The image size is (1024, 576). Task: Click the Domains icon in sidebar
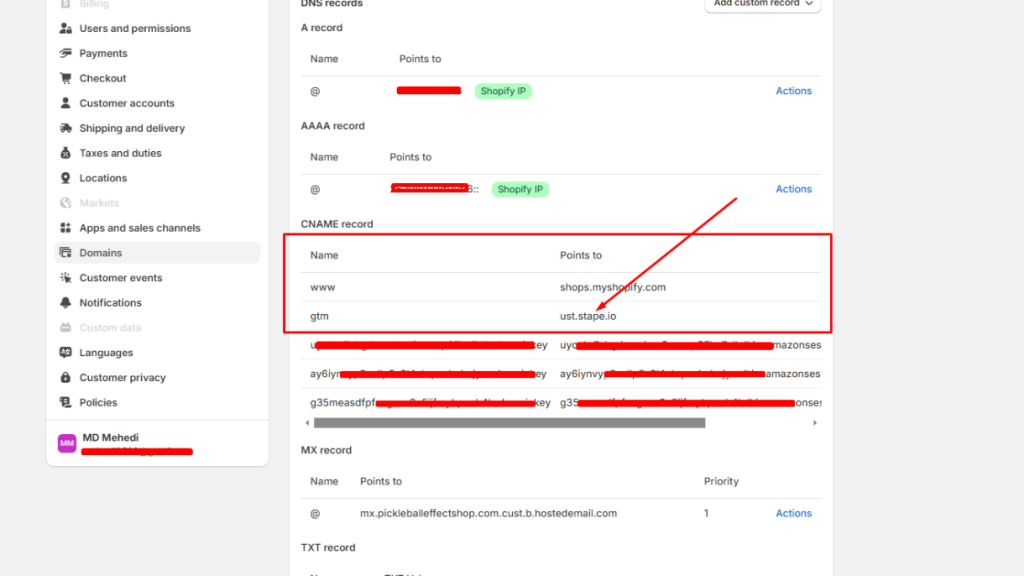coord(65,253)
